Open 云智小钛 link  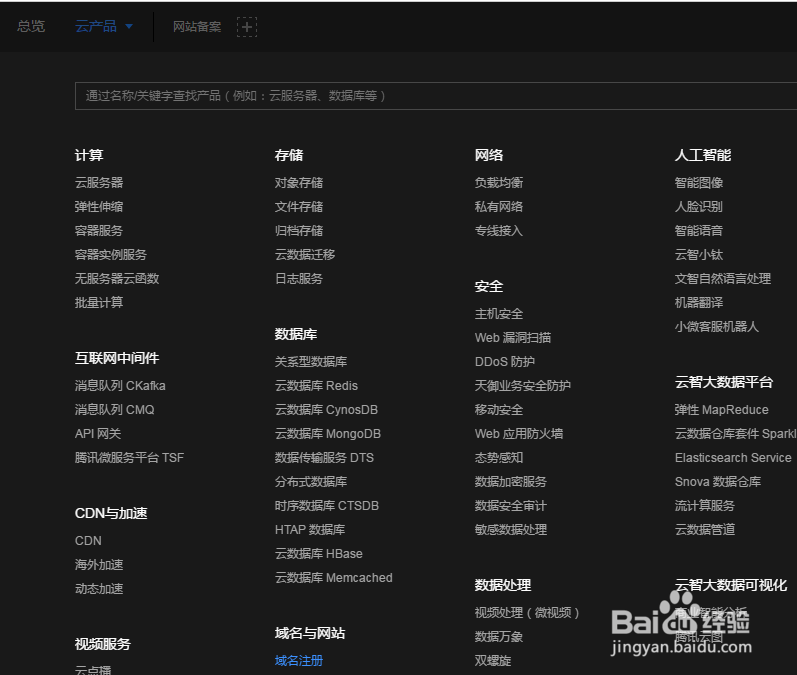tap(699, 254)
